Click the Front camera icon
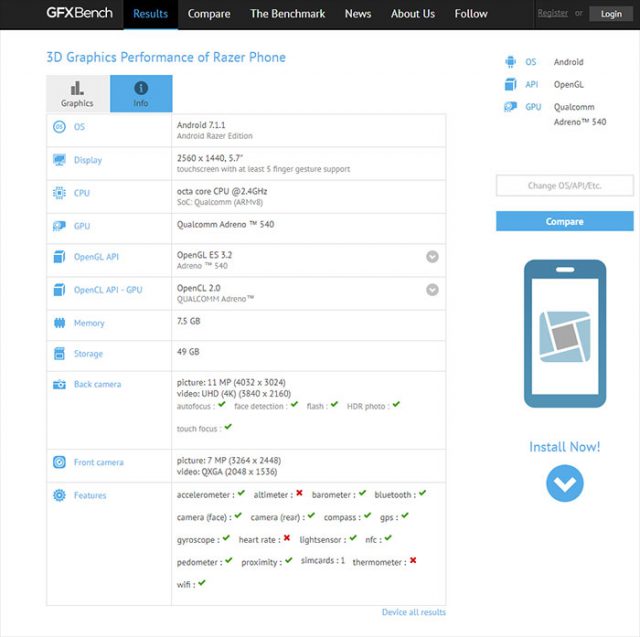This screenshot has height=637, width=640. [x=59, y=462]
